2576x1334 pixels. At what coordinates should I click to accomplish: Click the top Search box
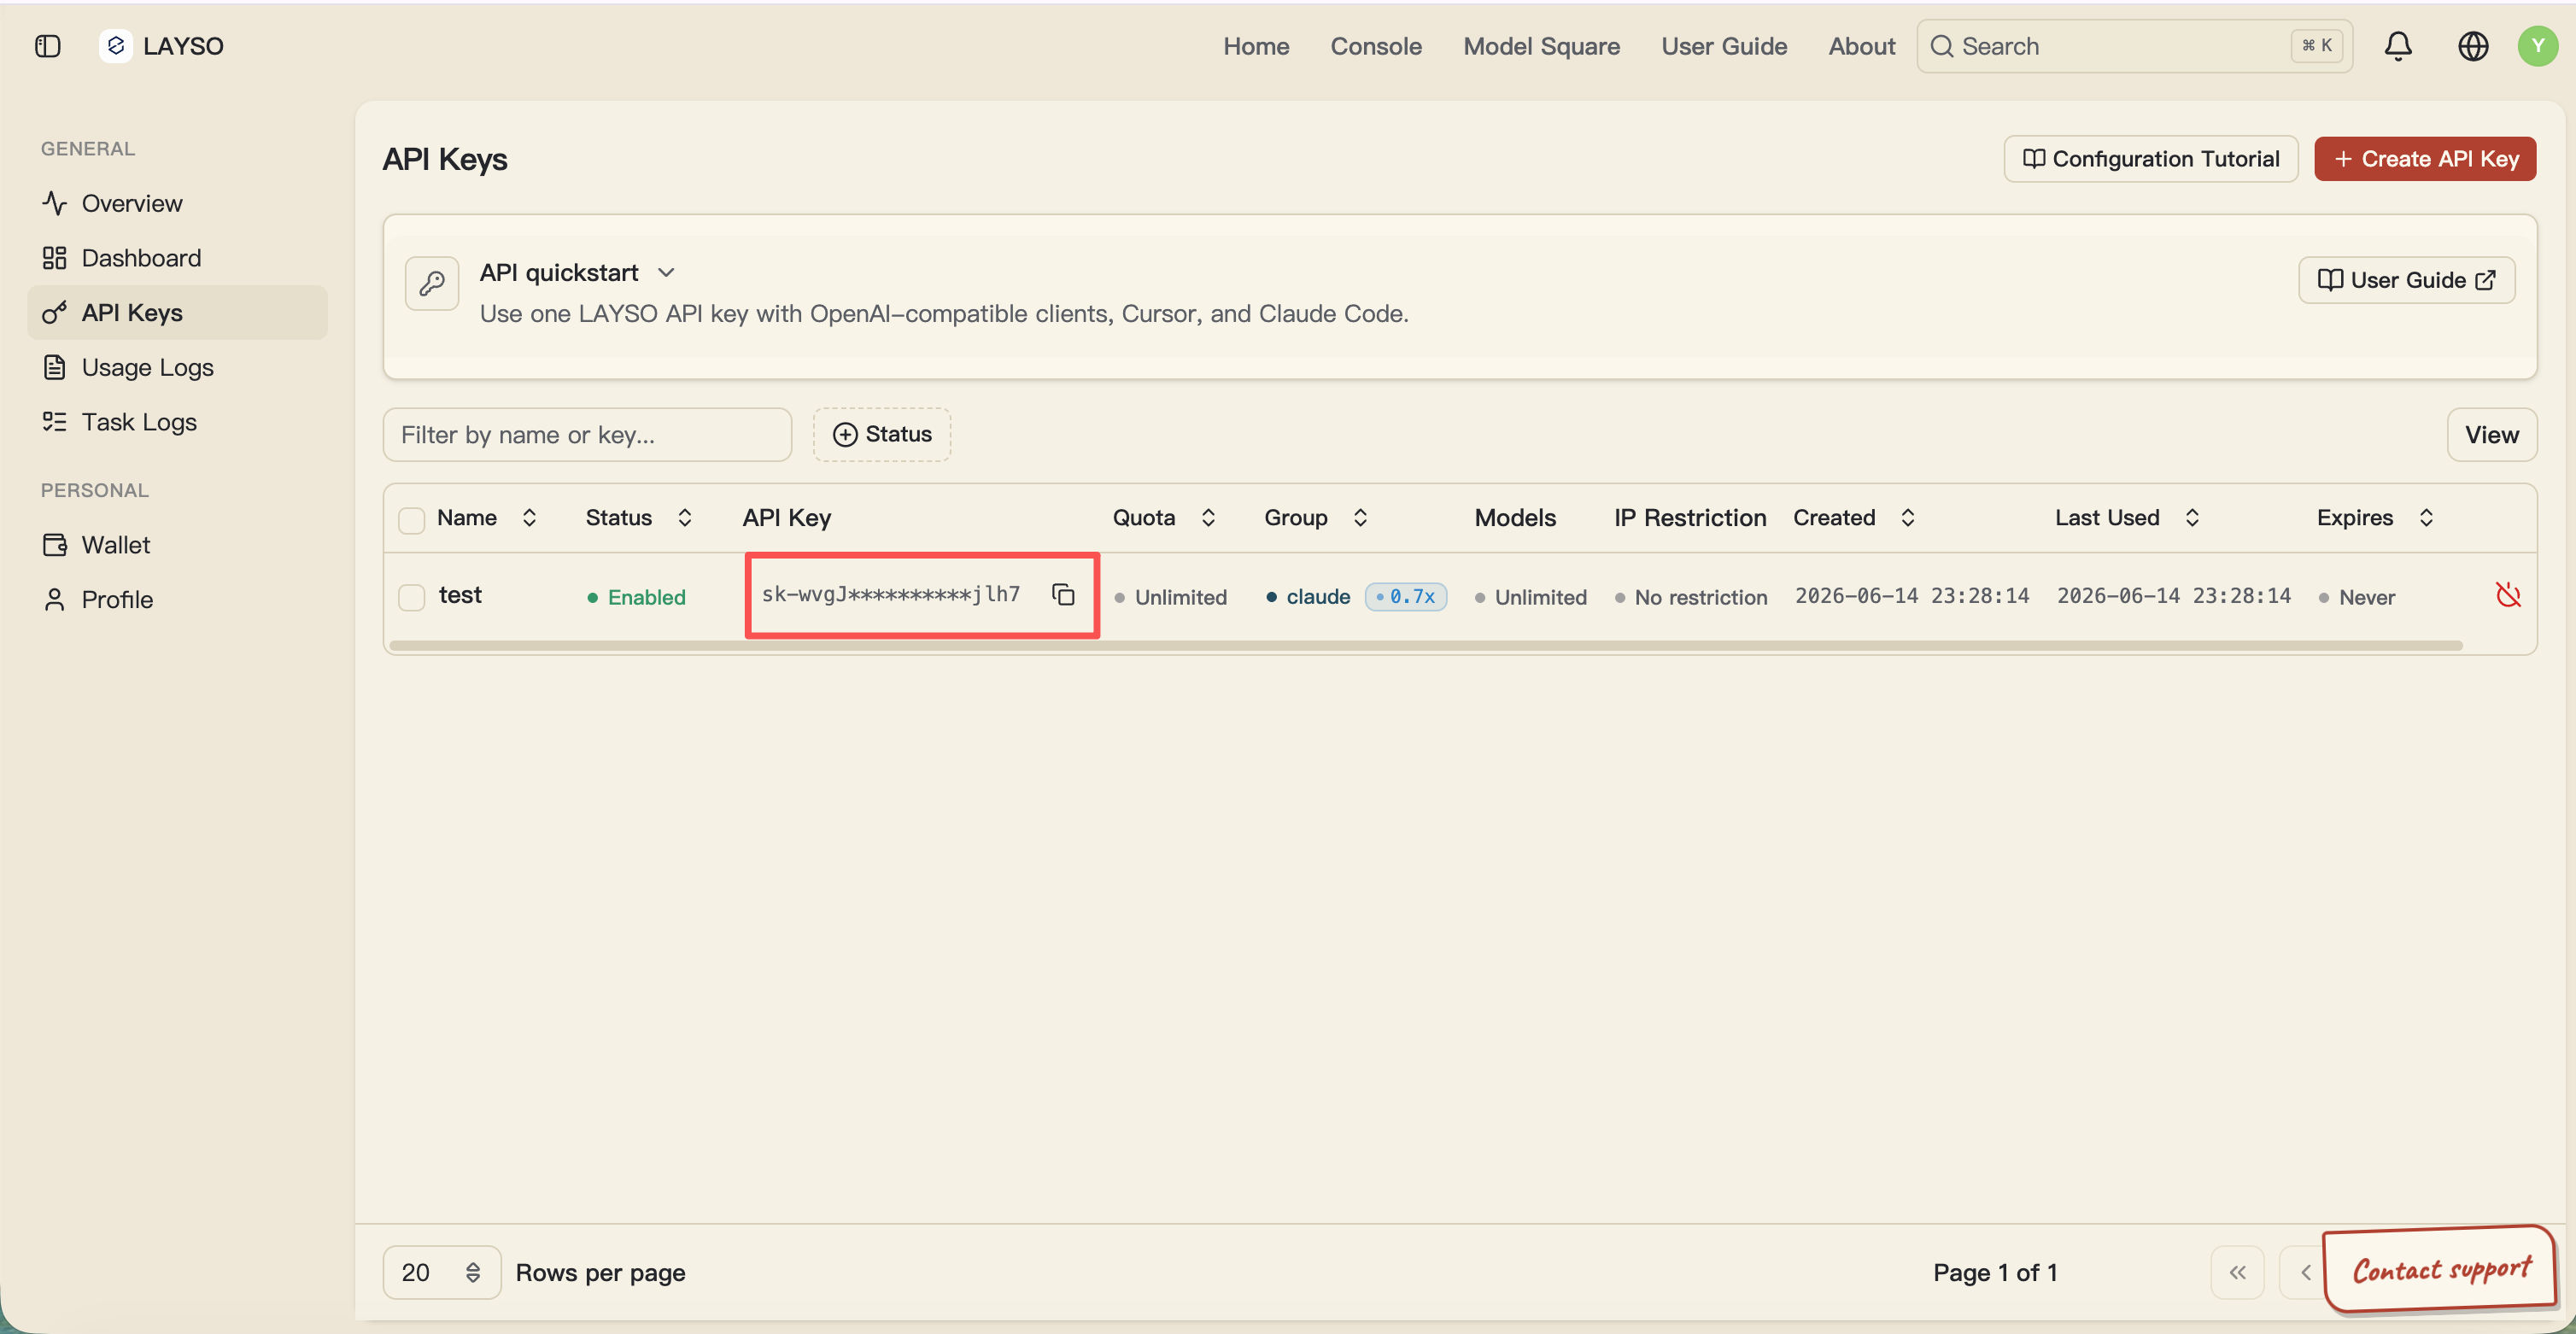tap(2134, 46)
